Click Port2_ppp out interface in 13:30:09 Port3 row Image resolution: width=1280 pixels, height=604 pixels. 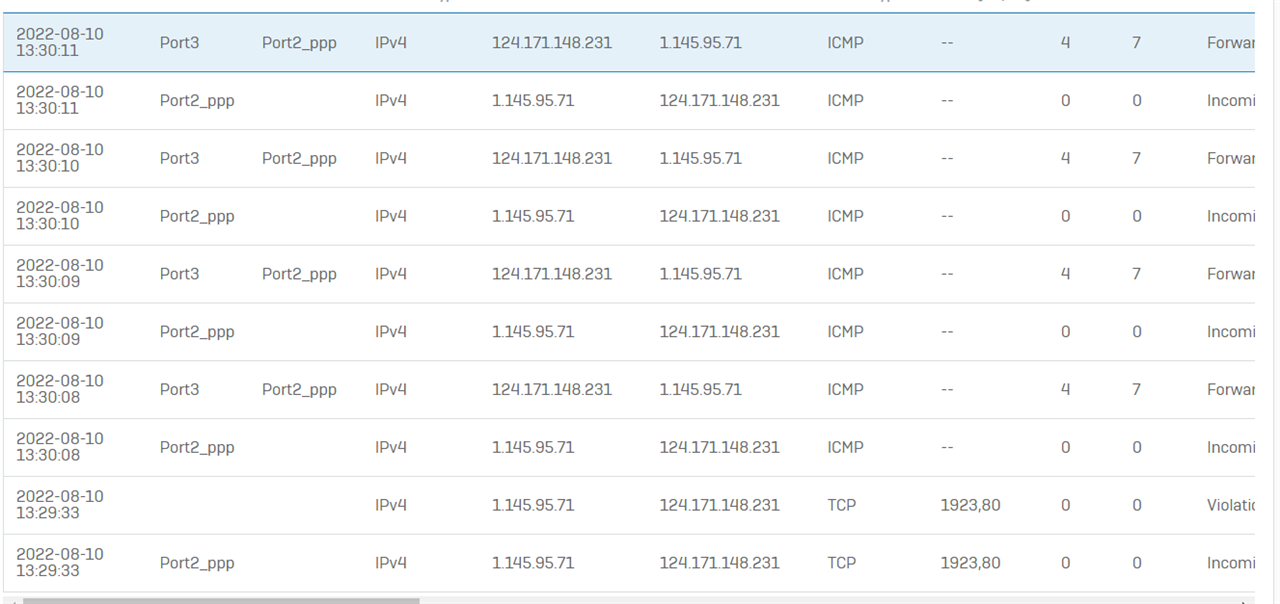(299, 274)
